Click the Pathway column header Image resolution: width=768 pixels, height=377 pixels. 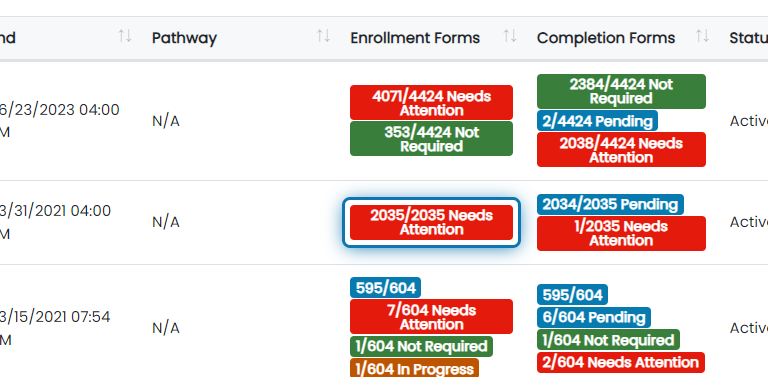(184, 38)
